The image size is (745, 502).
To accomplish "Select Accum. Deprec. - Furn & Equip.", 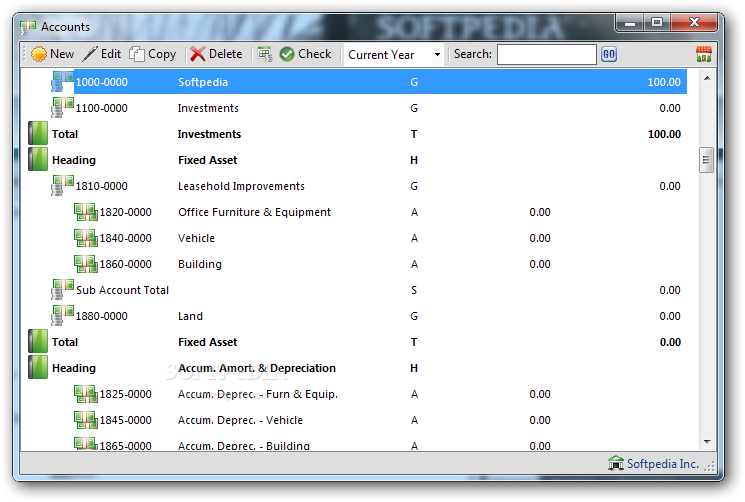I will click(258, 395).
